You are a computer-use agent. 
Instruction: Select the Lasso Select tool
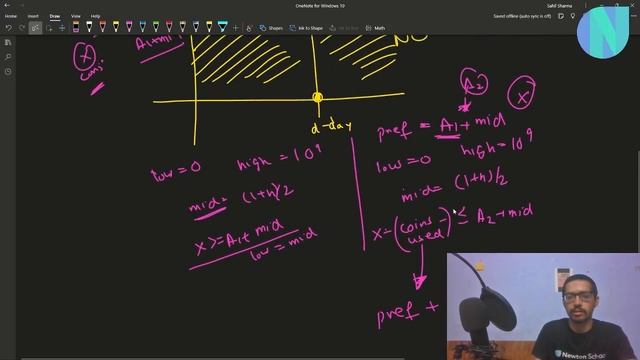(49, 28)
